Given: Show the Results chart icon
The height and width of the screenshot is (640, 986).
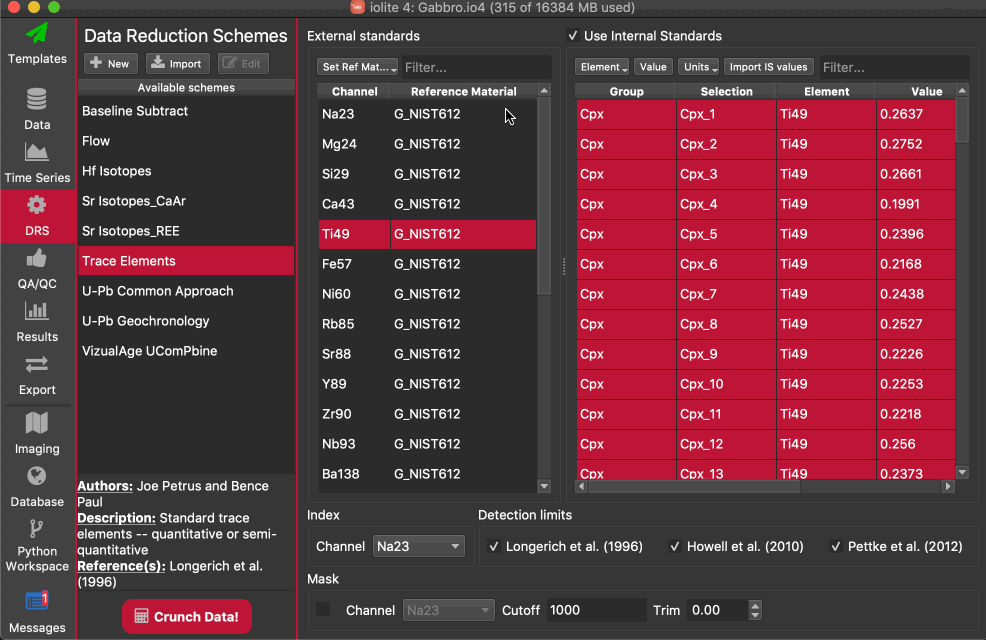Looking at the screenshot, I should pos(37,312).
